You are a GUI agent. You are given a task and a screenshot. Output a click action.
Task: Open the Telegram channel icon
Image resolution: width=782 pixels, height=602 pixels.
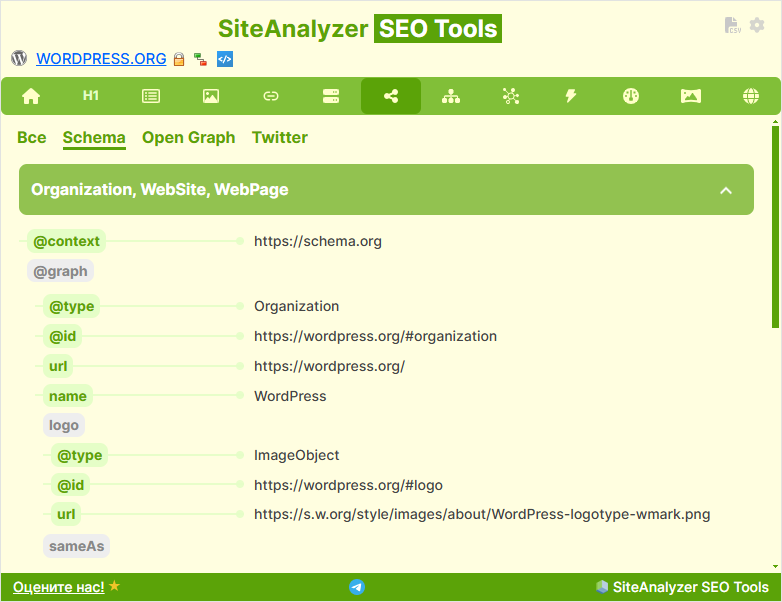tap(357, 587)
